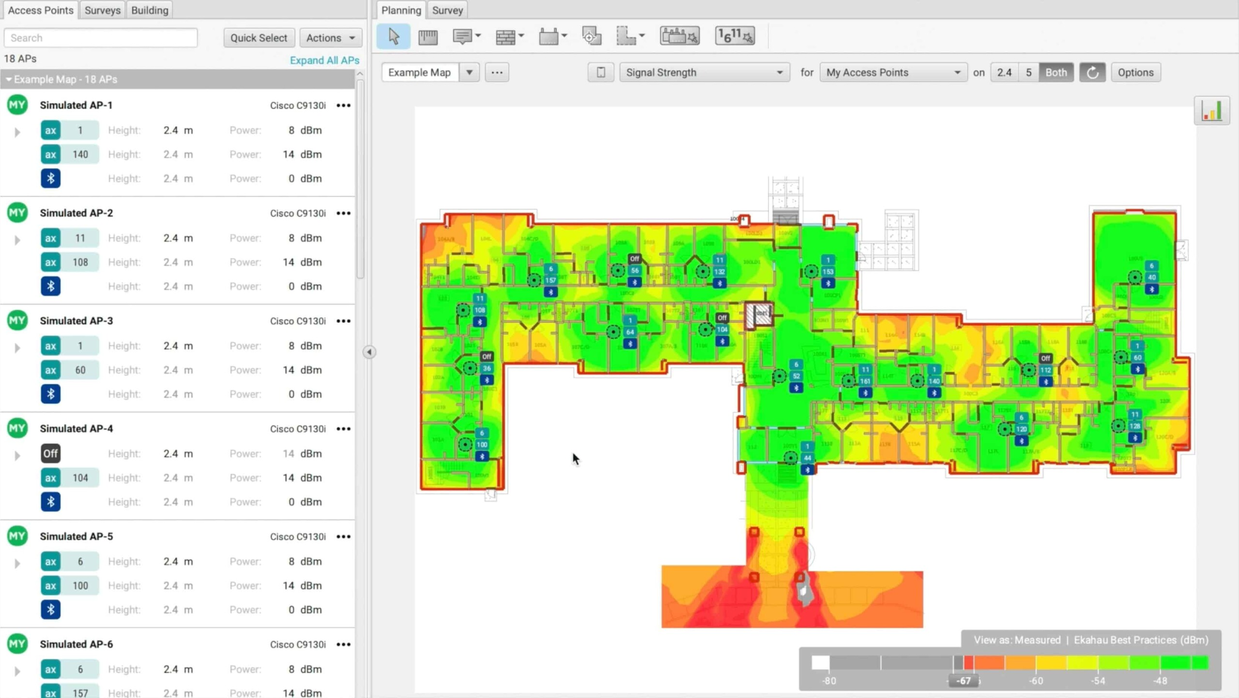Select the arrow selection tool

(393, 35)
